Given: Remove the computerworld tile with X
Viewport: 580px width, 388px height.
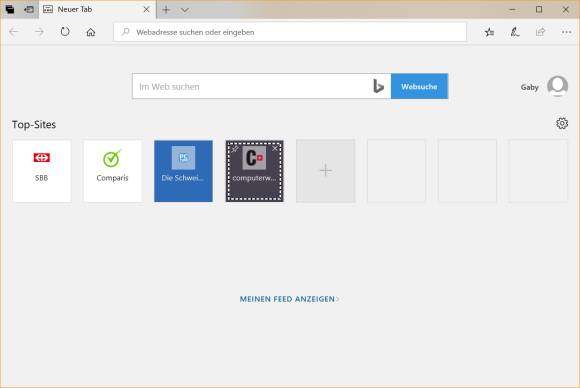Looking at the screenshot, I should (275, 148).
